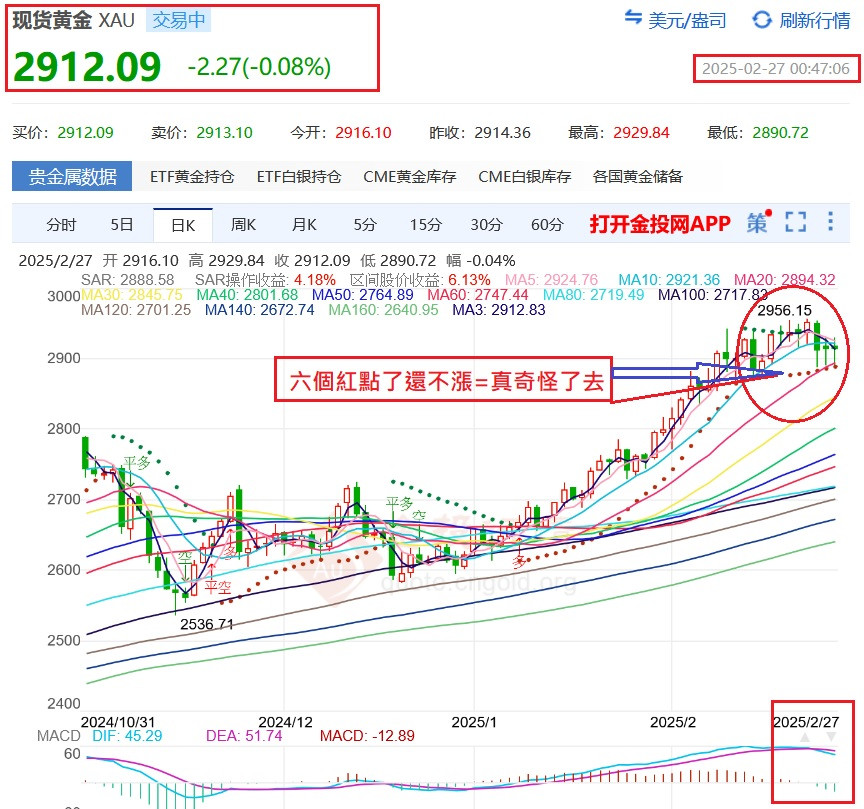Select the 5日 chart tab

[121, 225]
